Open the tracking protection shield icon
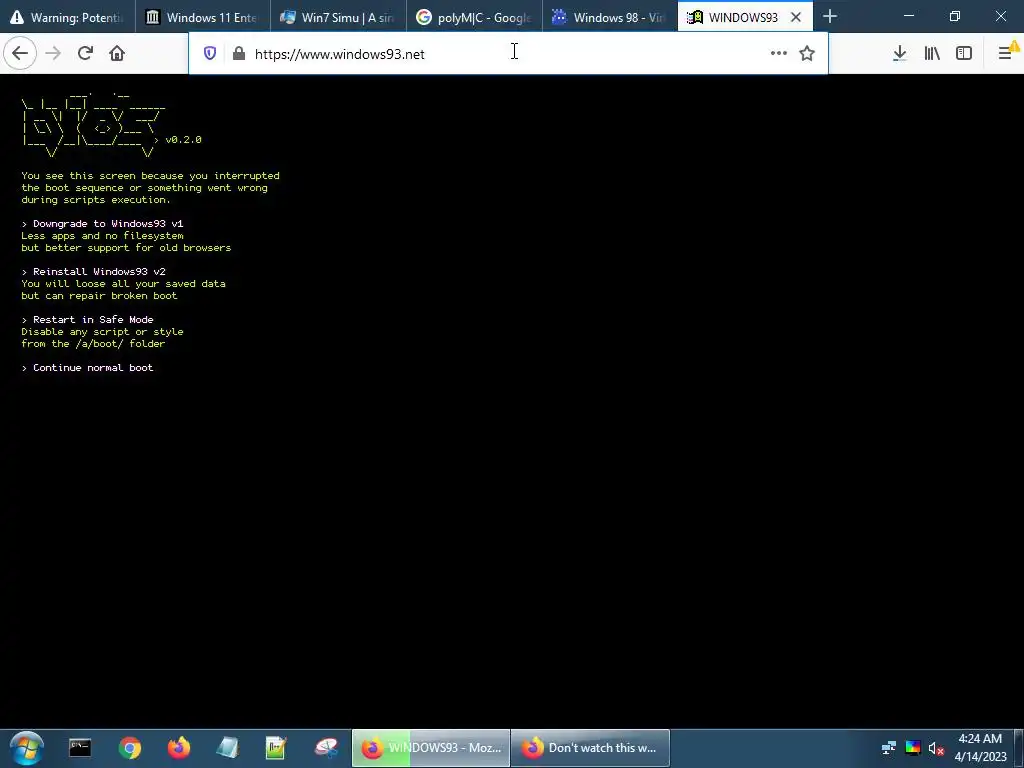This screenshot has width=1024, height=768. (210, 54)
